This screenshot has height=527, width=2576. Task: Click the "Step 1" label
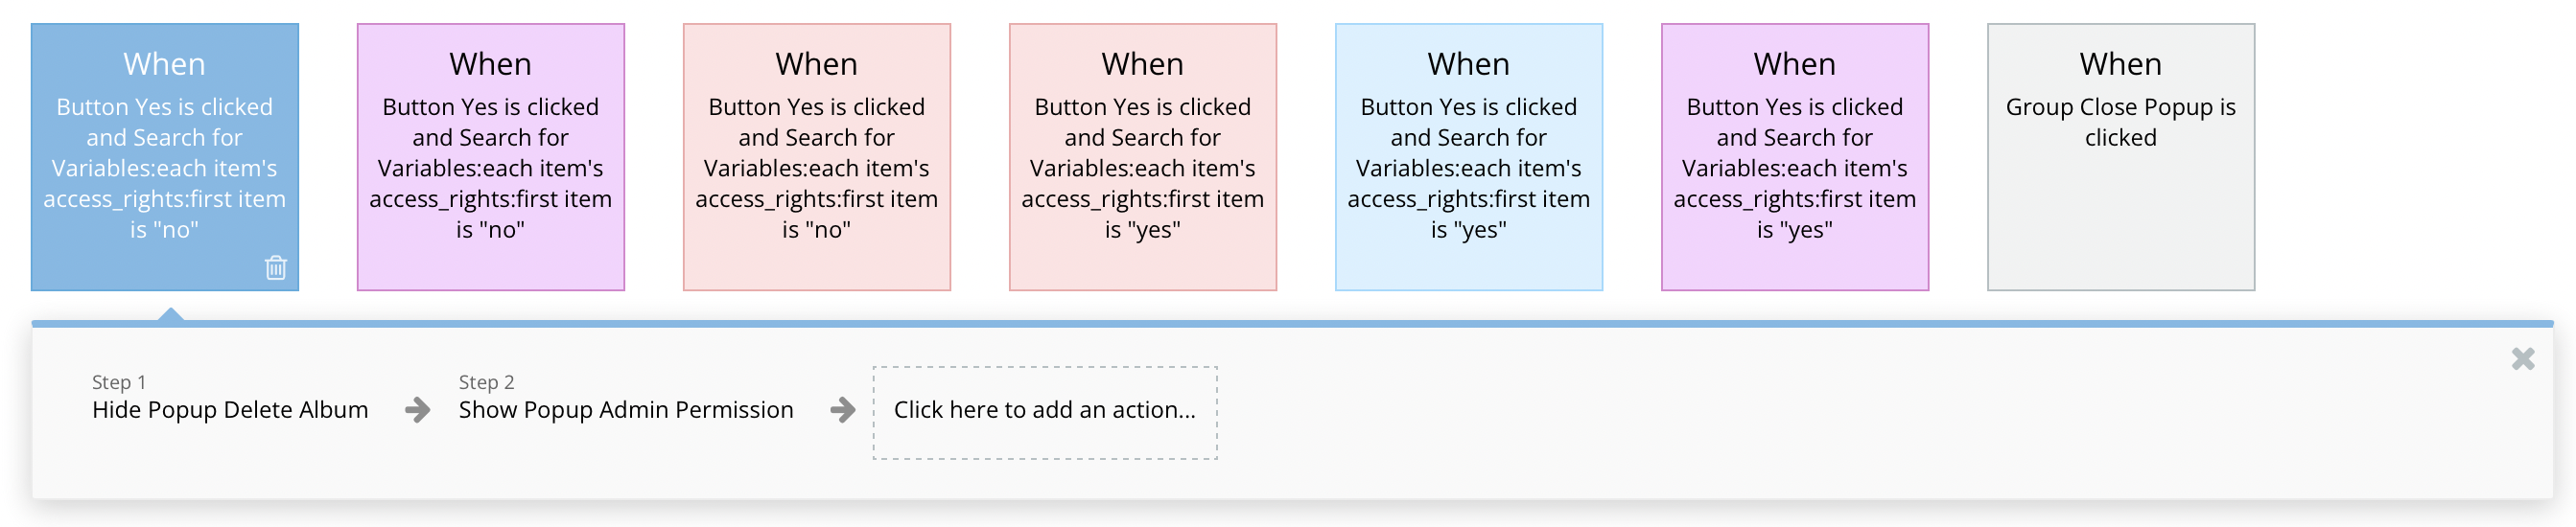(119, 382)
